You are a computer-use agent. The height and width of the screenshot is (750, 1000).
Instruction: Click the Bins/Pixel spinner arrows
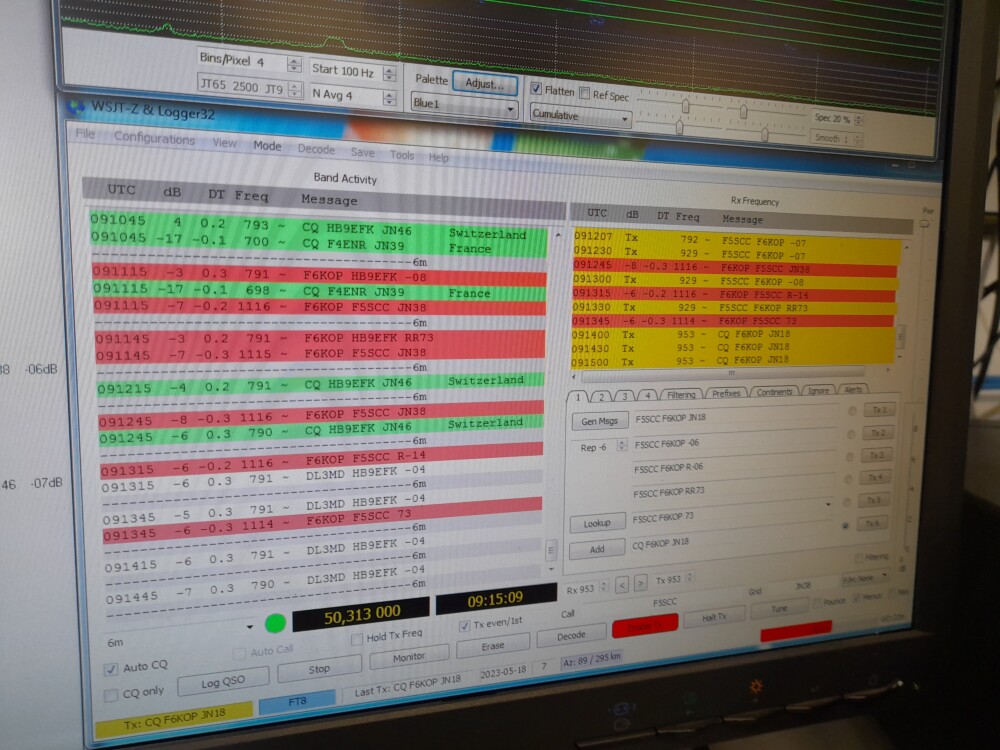click(293, 64)
